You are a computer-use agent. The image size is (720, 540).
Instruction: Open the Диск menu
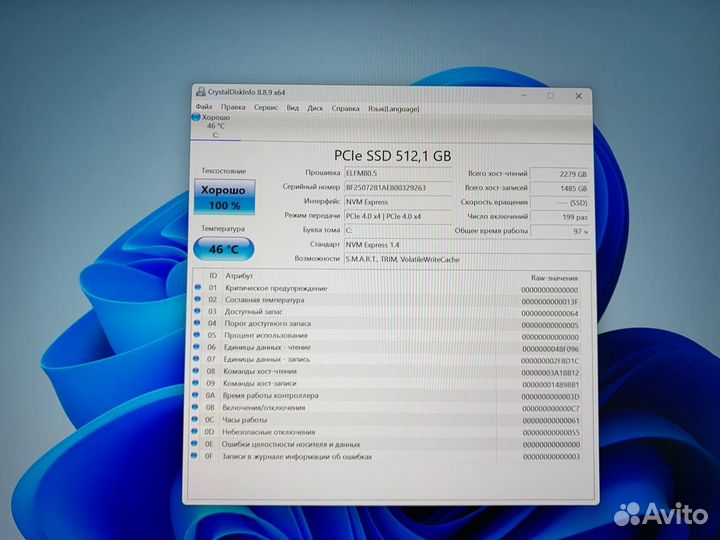[315, 108]
